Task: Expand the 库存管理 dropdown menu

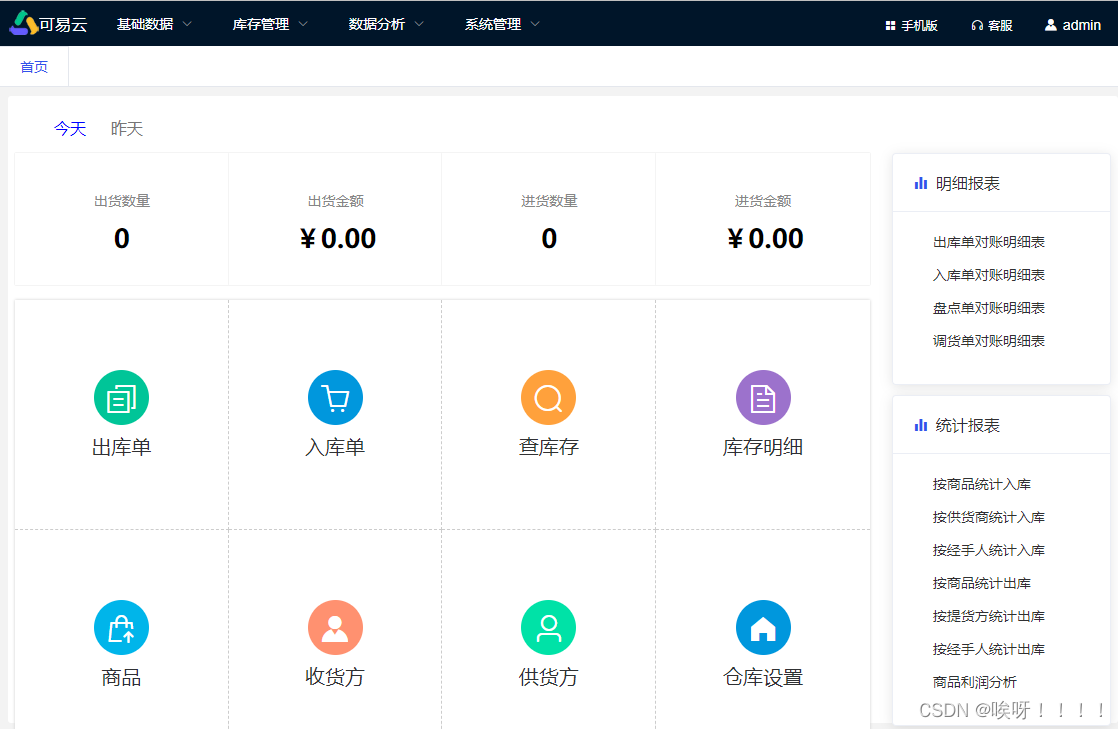Action: [261, 23]
